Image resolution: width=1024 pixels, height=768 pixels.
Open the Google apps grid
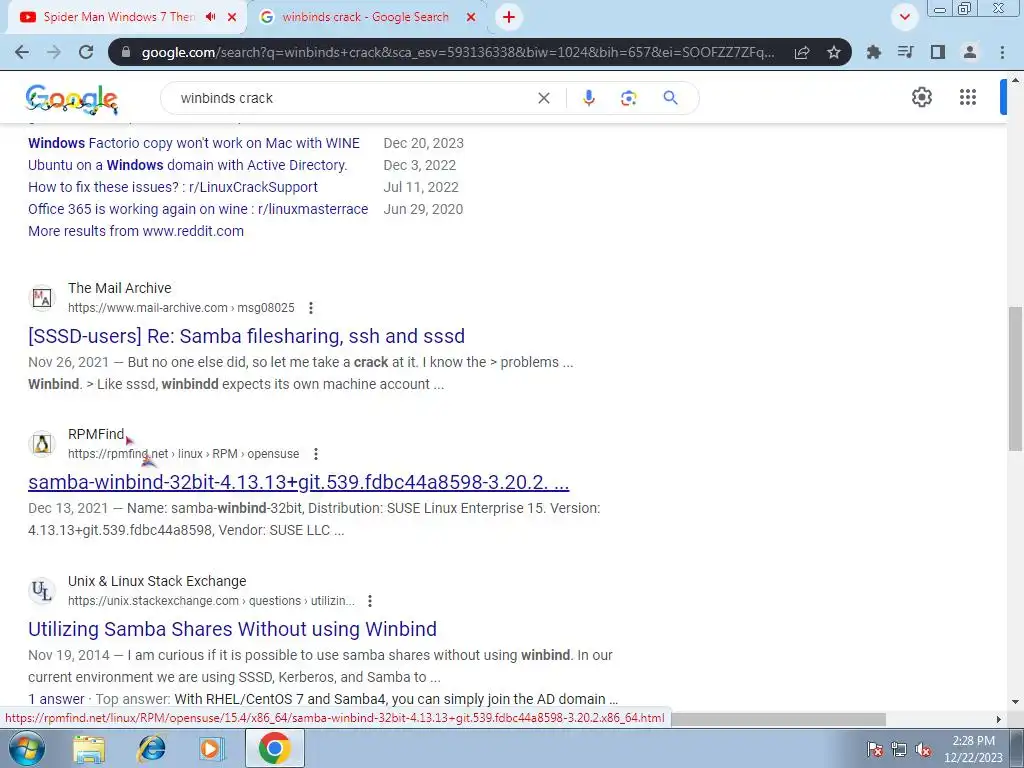968,97
